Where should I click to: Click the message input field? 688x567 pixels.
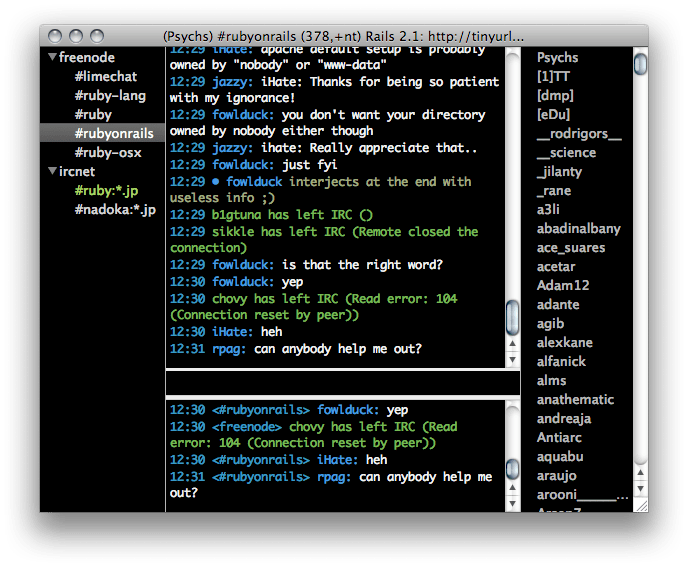(342, 383)
